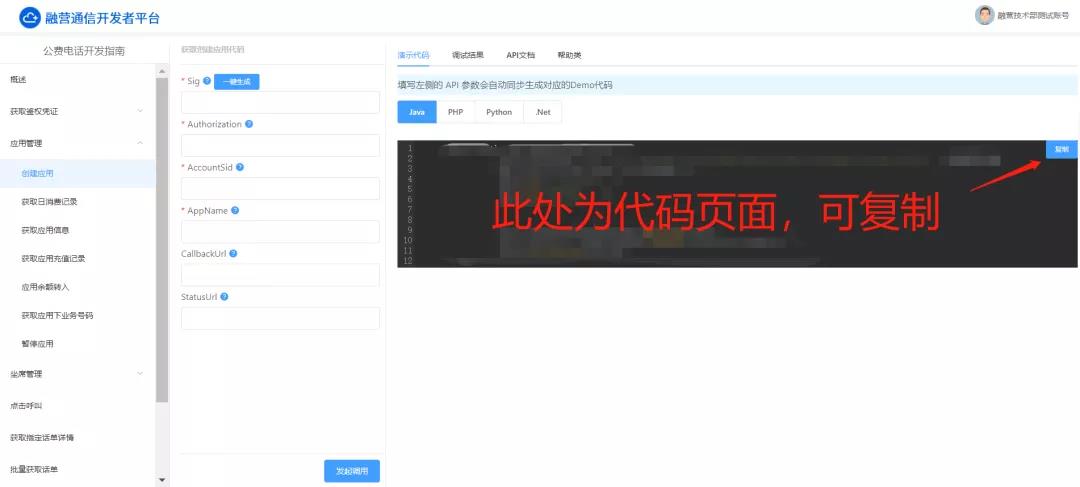Viewport: 1080px width, 487px height.
Task: Click the help icon beside AppName
Action: tap(235, 210)
